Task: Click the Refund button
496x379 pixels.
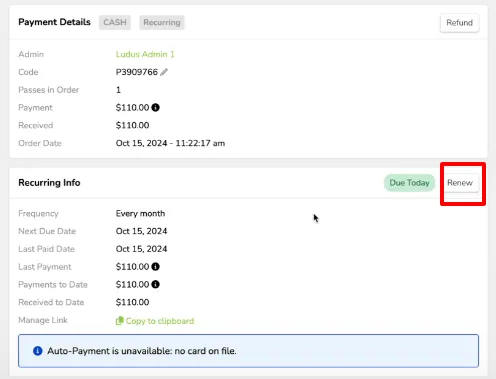Action: tap(459, 23)
